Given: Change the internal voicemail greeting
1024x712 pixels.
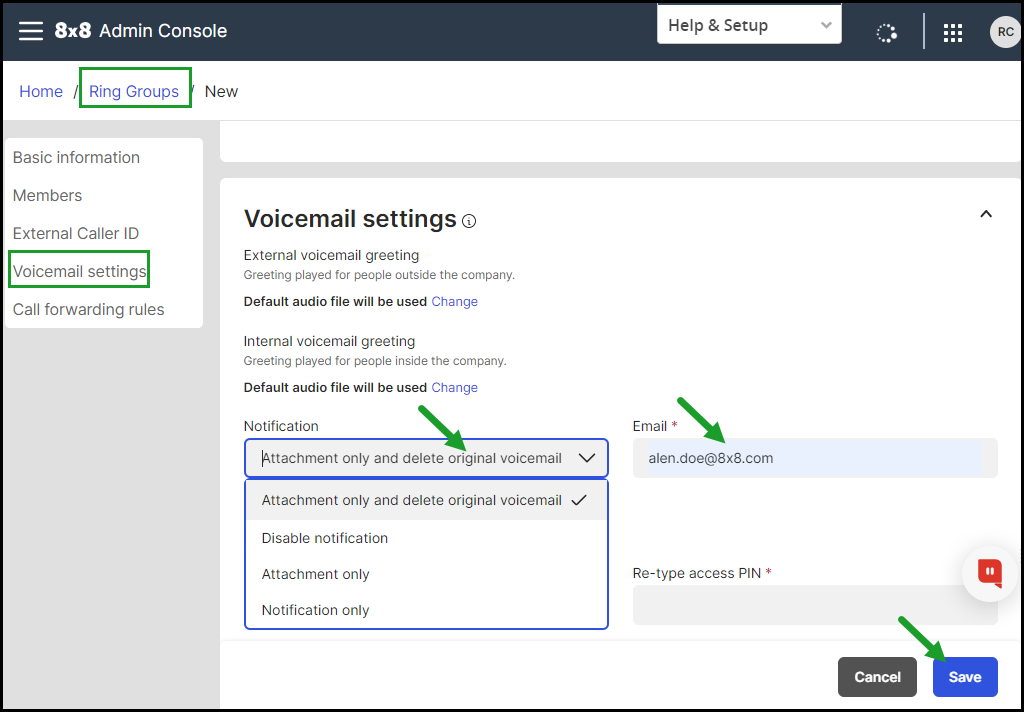Looking at the screenshot, I should coord(455,387).
